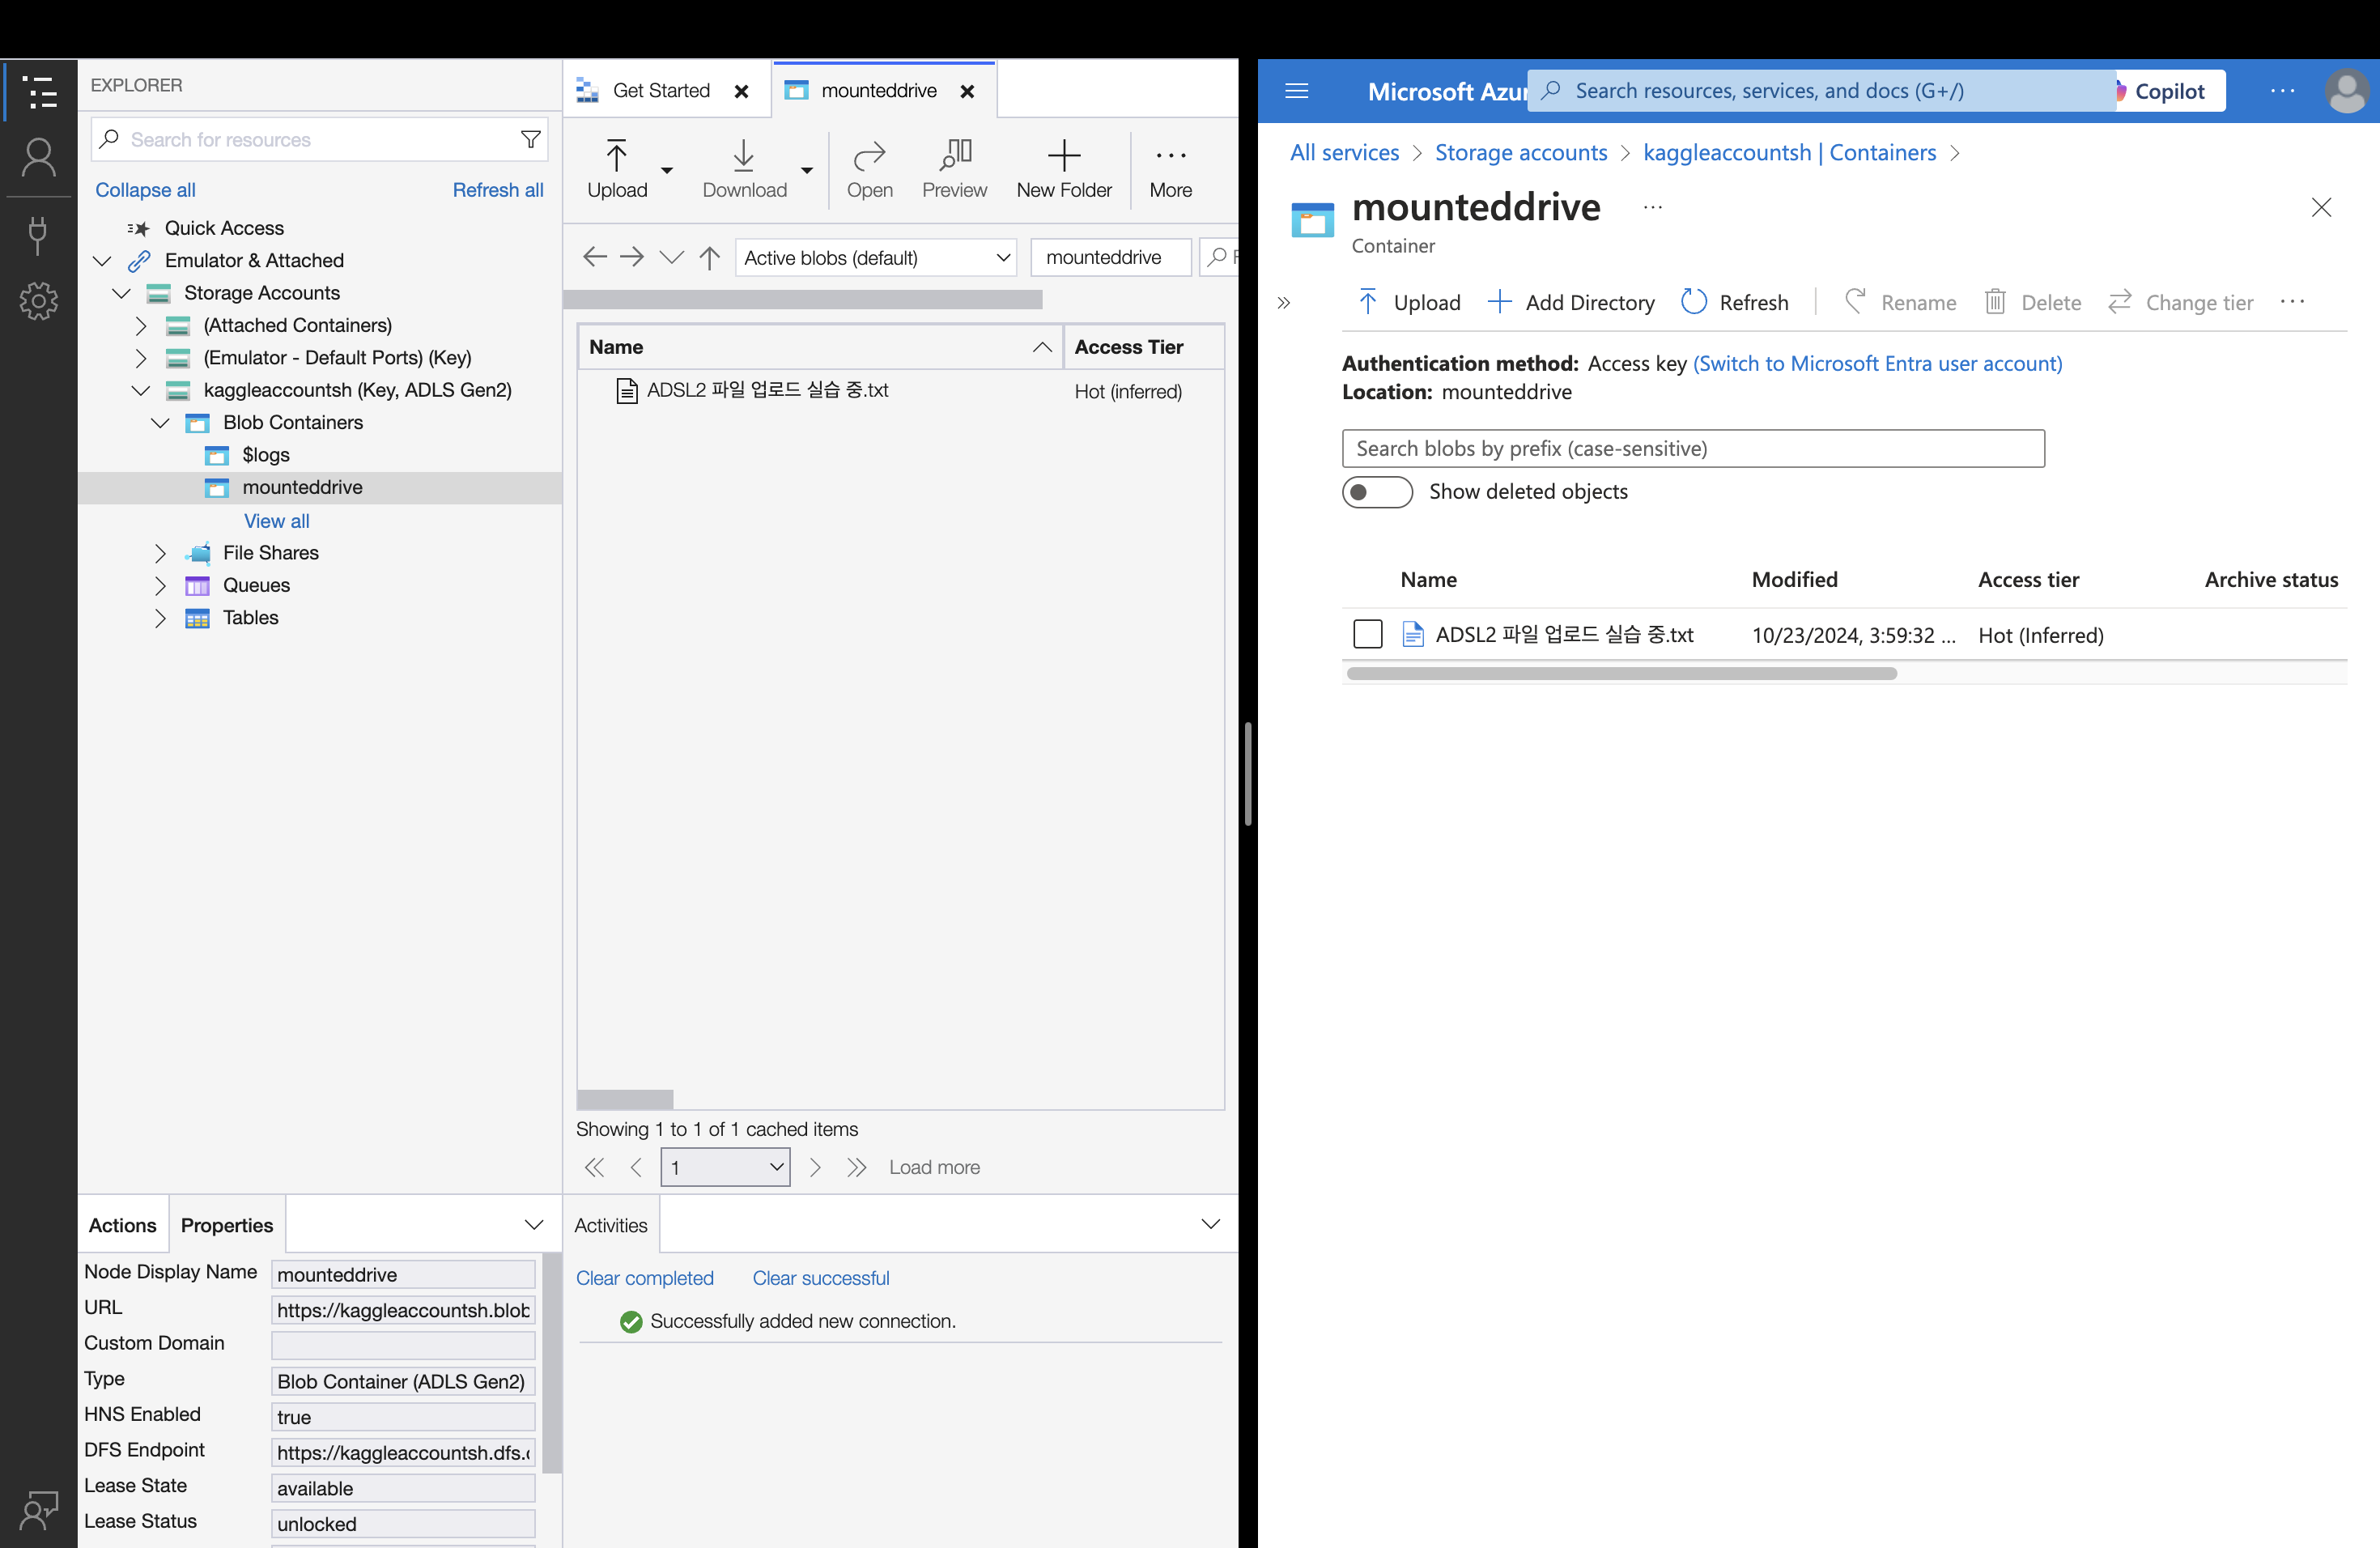Viewport: 2380px width, 1548px height.
Task: Click Add Directory in Azure portal
Action: [1571, 302]
